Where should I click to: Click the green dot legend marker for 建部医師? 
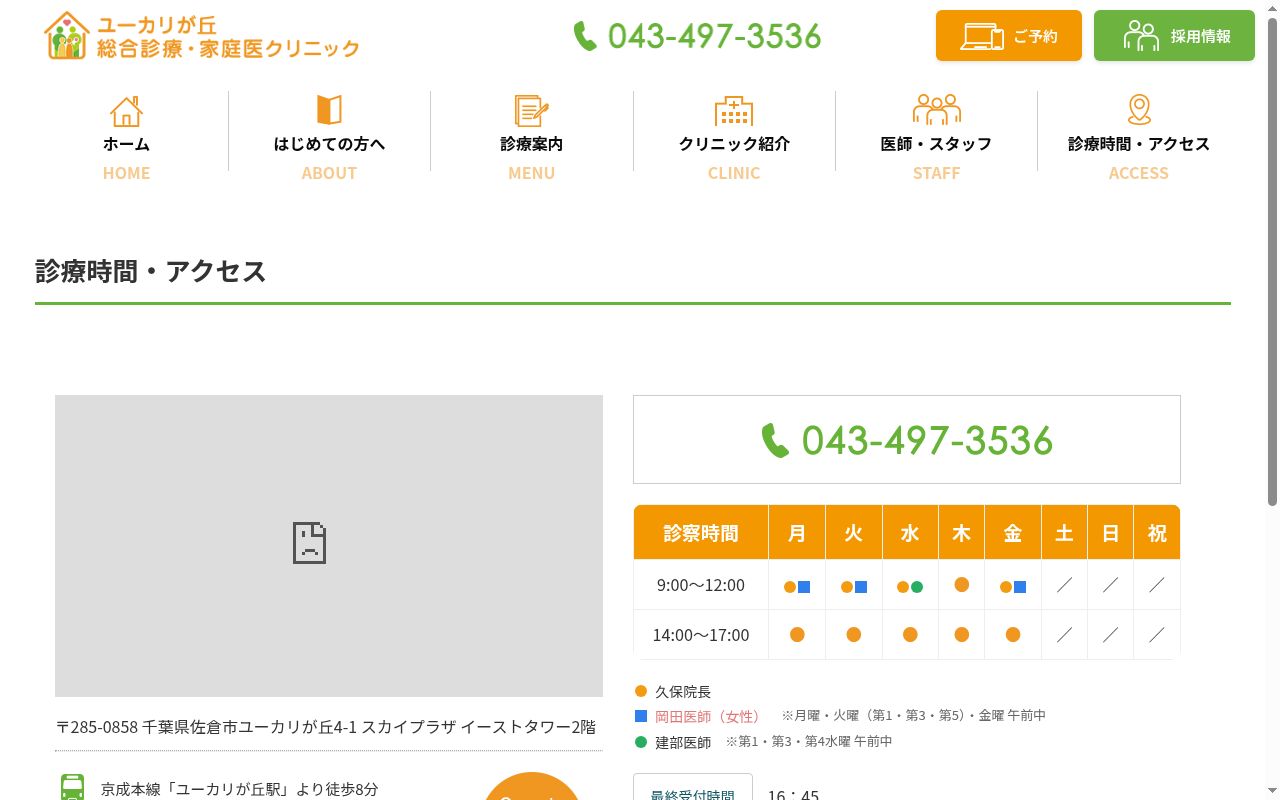(641, 742)
